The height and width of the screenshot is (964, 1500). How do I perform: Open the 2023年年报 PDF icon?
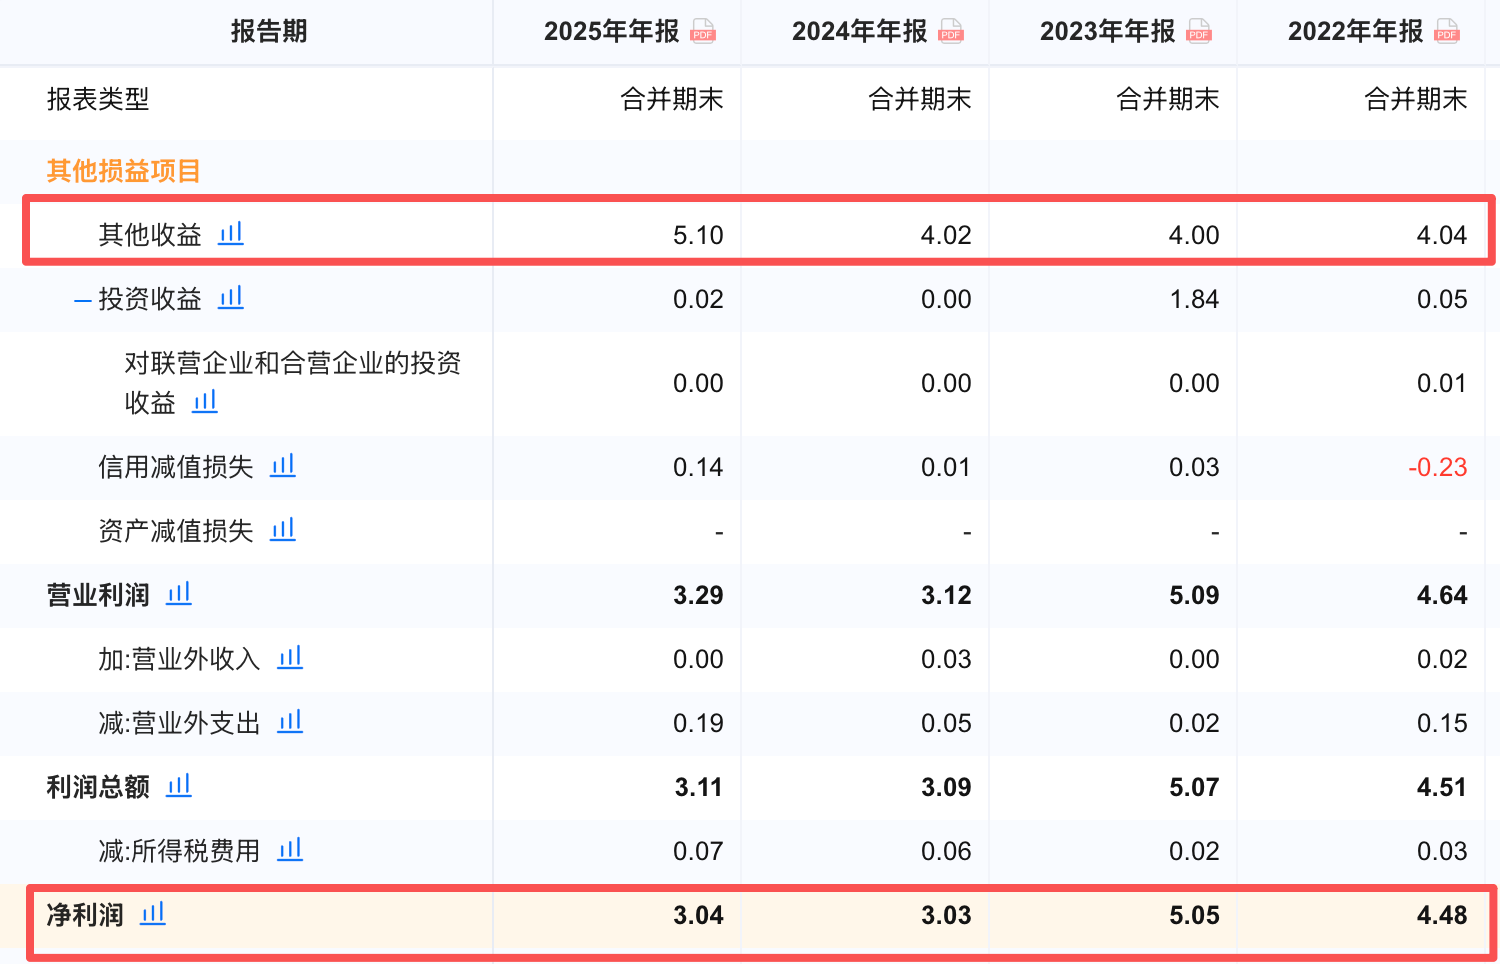(1199, 31)
